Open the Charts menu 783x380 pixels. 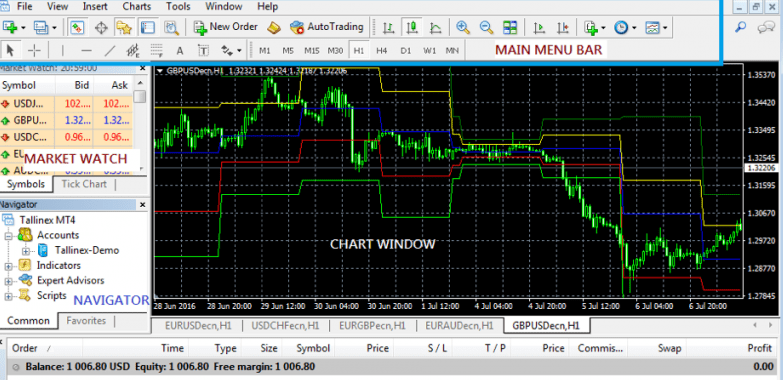[136, 6]
